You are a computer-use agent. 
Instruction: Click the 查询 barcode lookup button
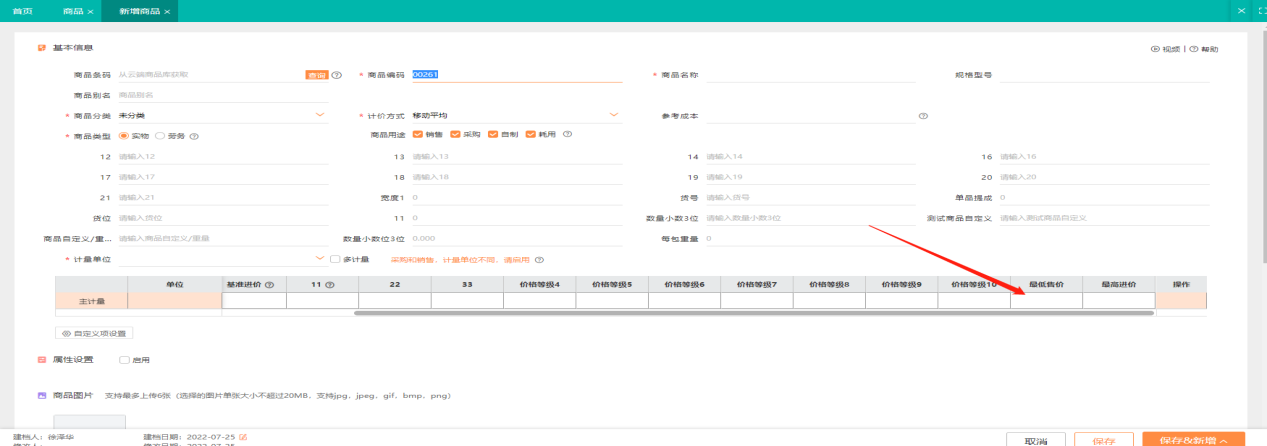click(317, 75)
